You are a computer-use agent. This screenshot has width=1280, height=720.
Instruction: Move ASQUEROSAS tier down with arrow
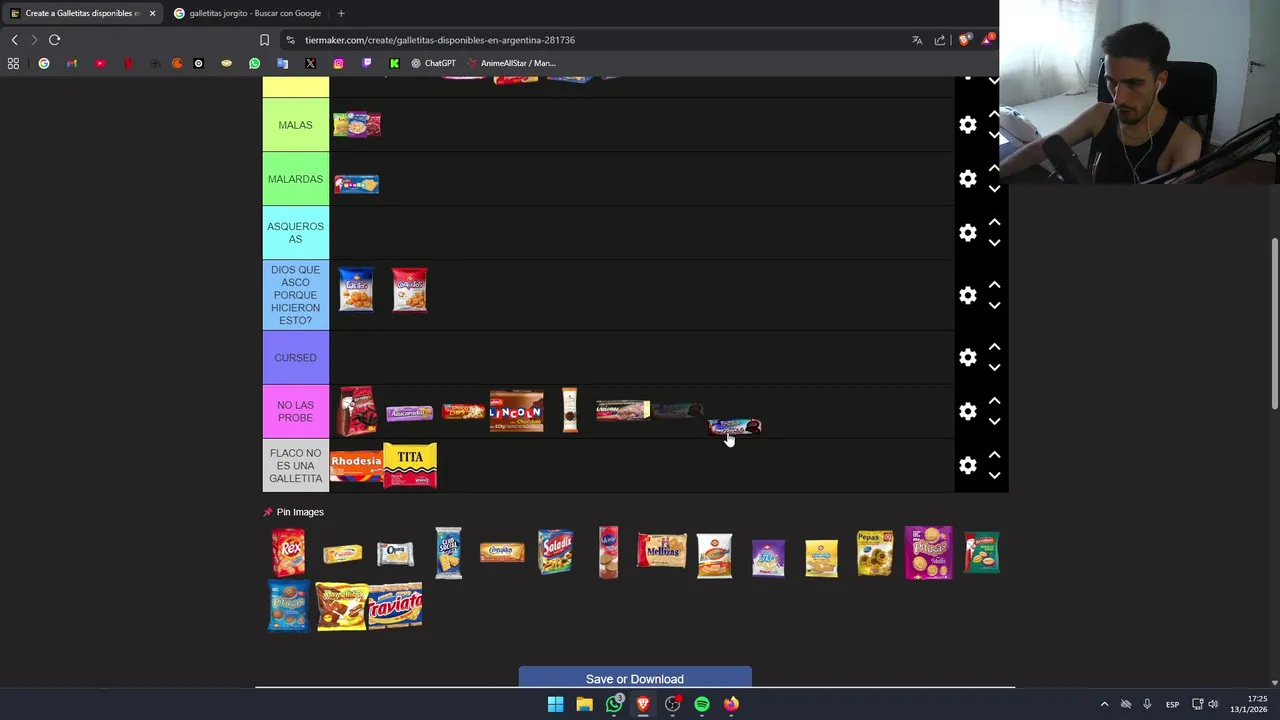(x=994, y=243)
